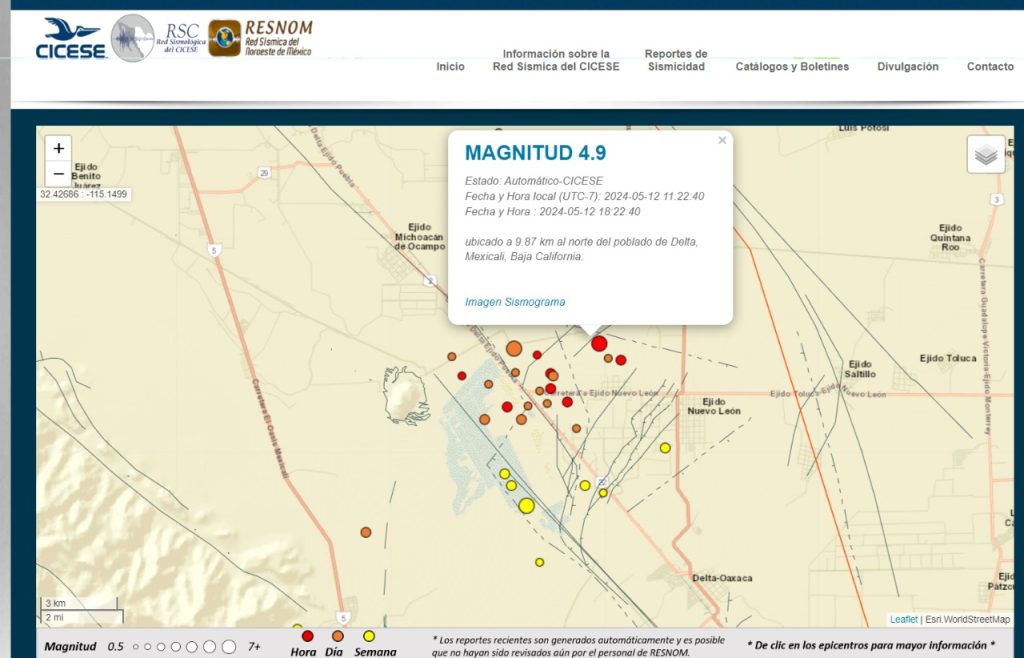Open Reportes de Sismicidad menu
This screenshot has width=1024, height=658.
676,60
